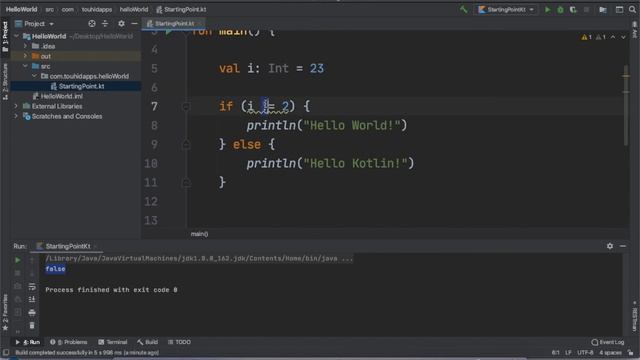This screenshot has width=640, height=360.
Task: Open Project panel settings gear
Action: (121, 24)
